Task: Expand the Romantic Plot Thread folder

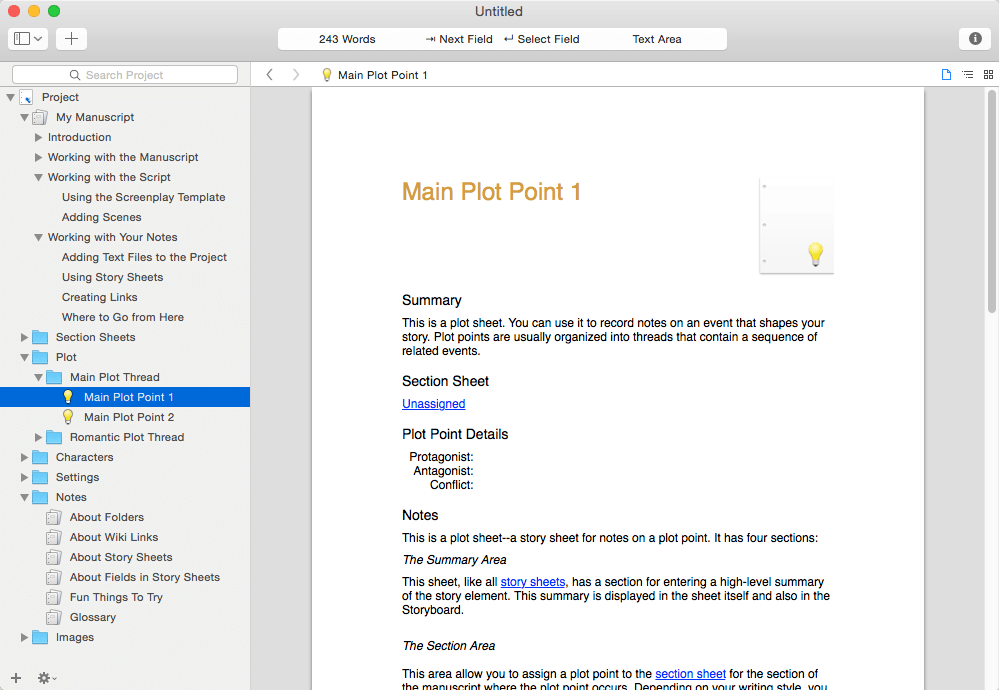Action: coord(39,437)
